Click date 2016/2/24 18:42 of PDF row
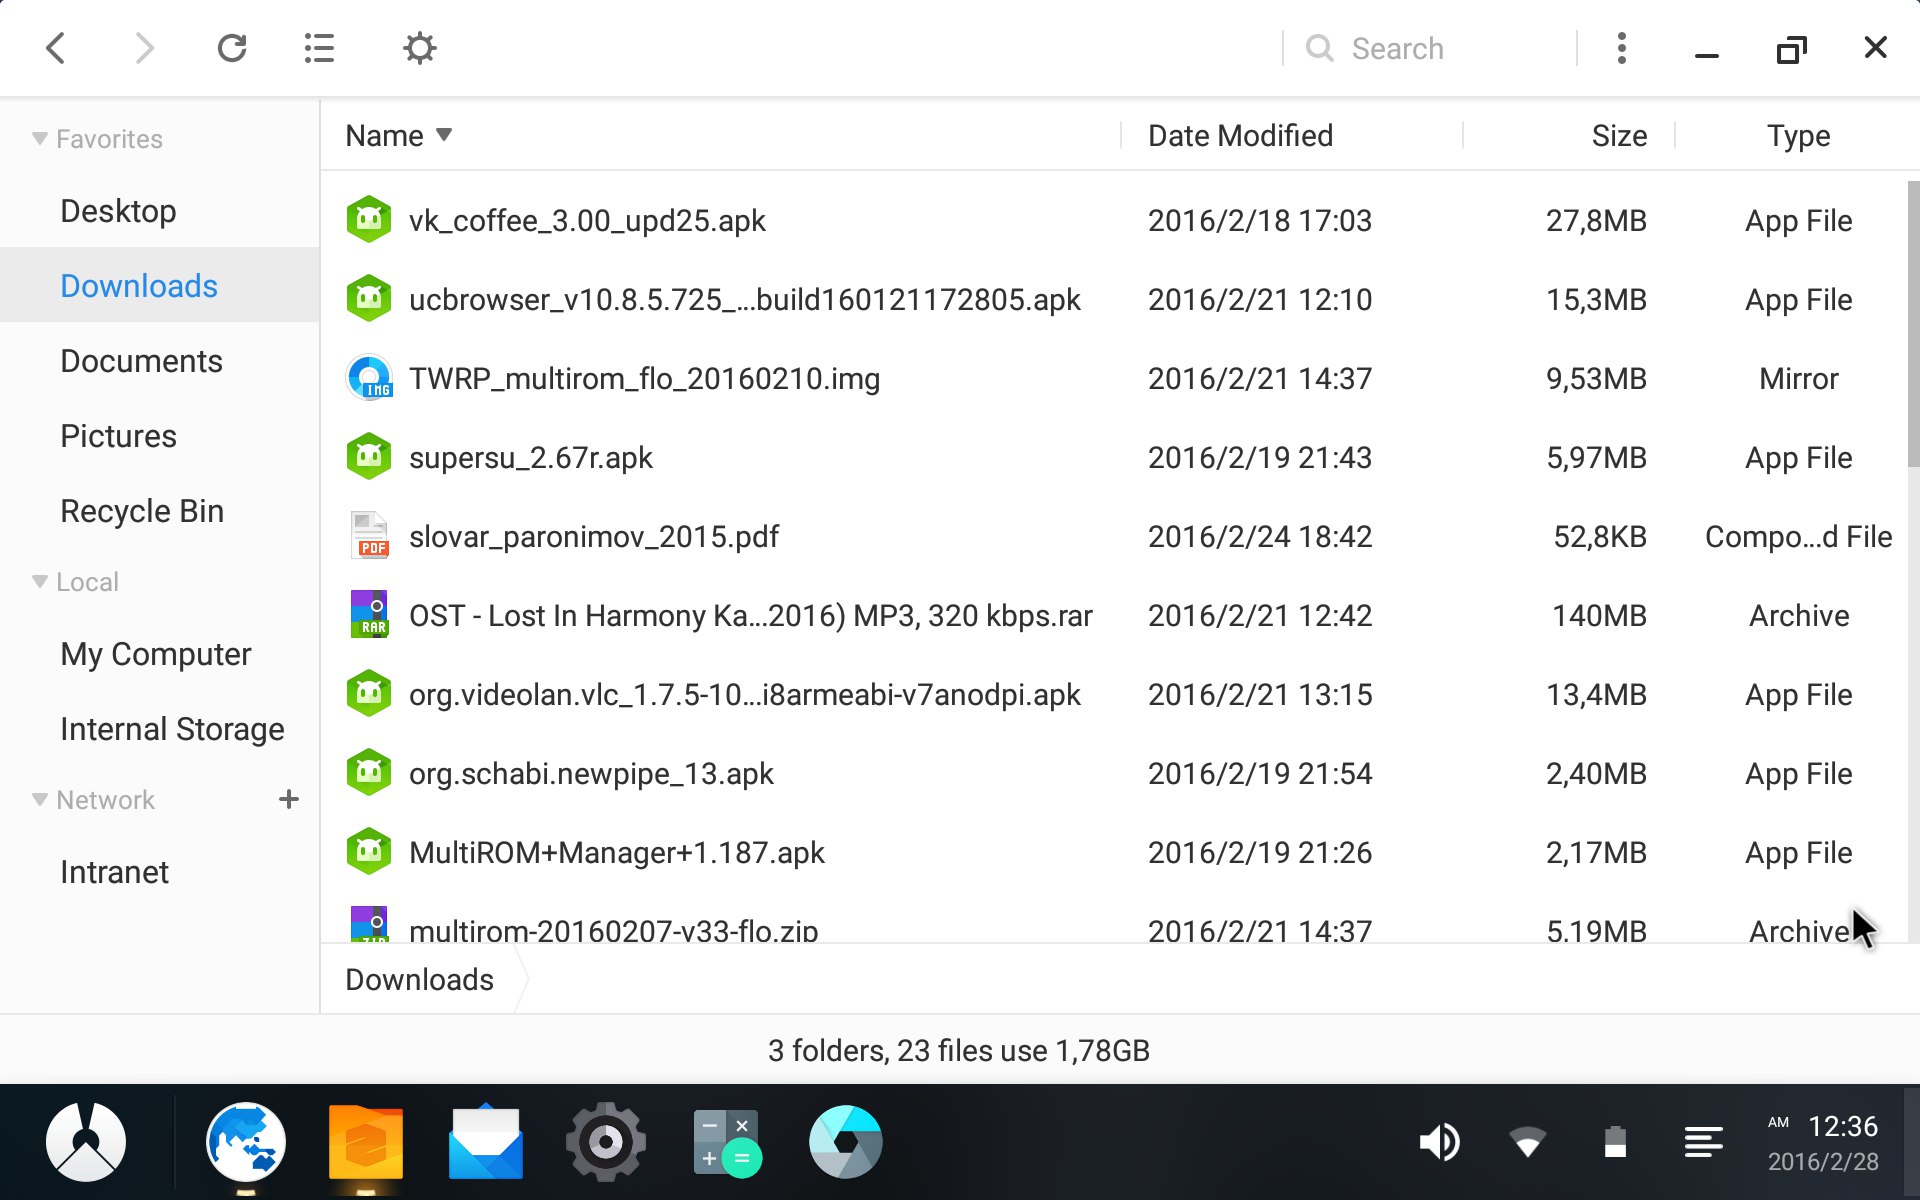 pos(1260,536)
